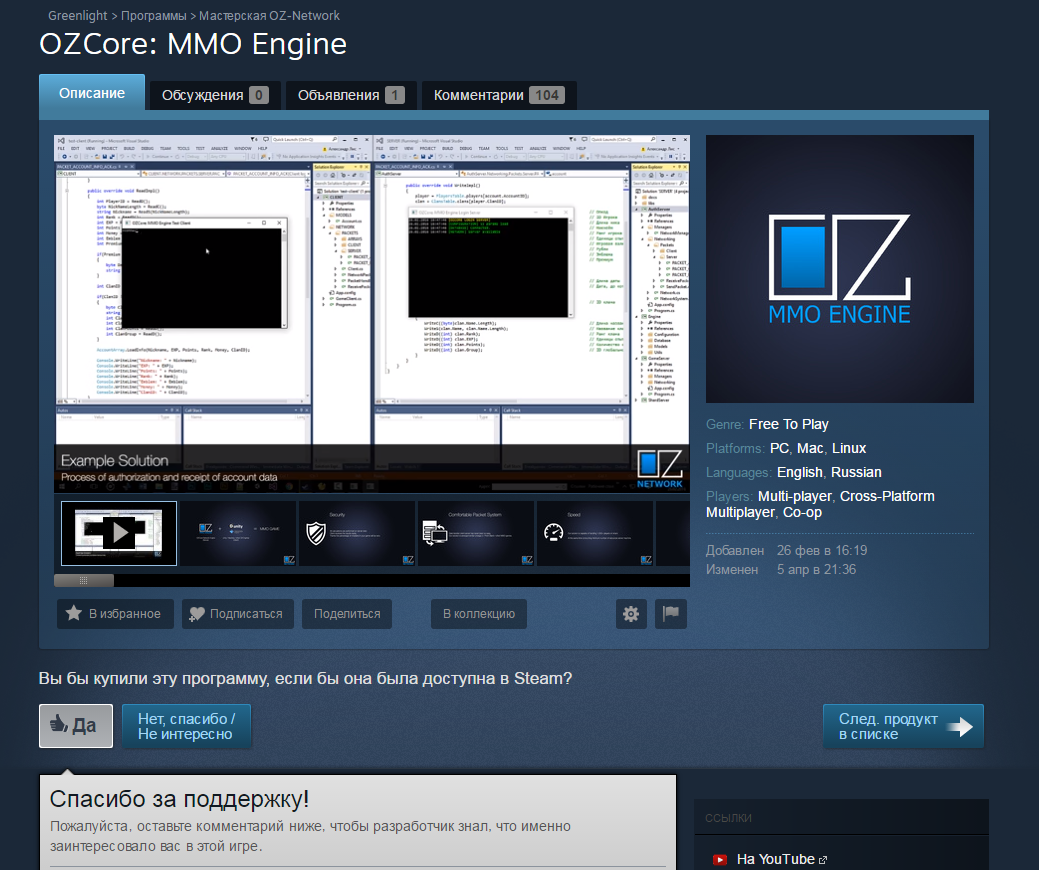Click Greenlight in the breadcrumb

coord(78,15)
